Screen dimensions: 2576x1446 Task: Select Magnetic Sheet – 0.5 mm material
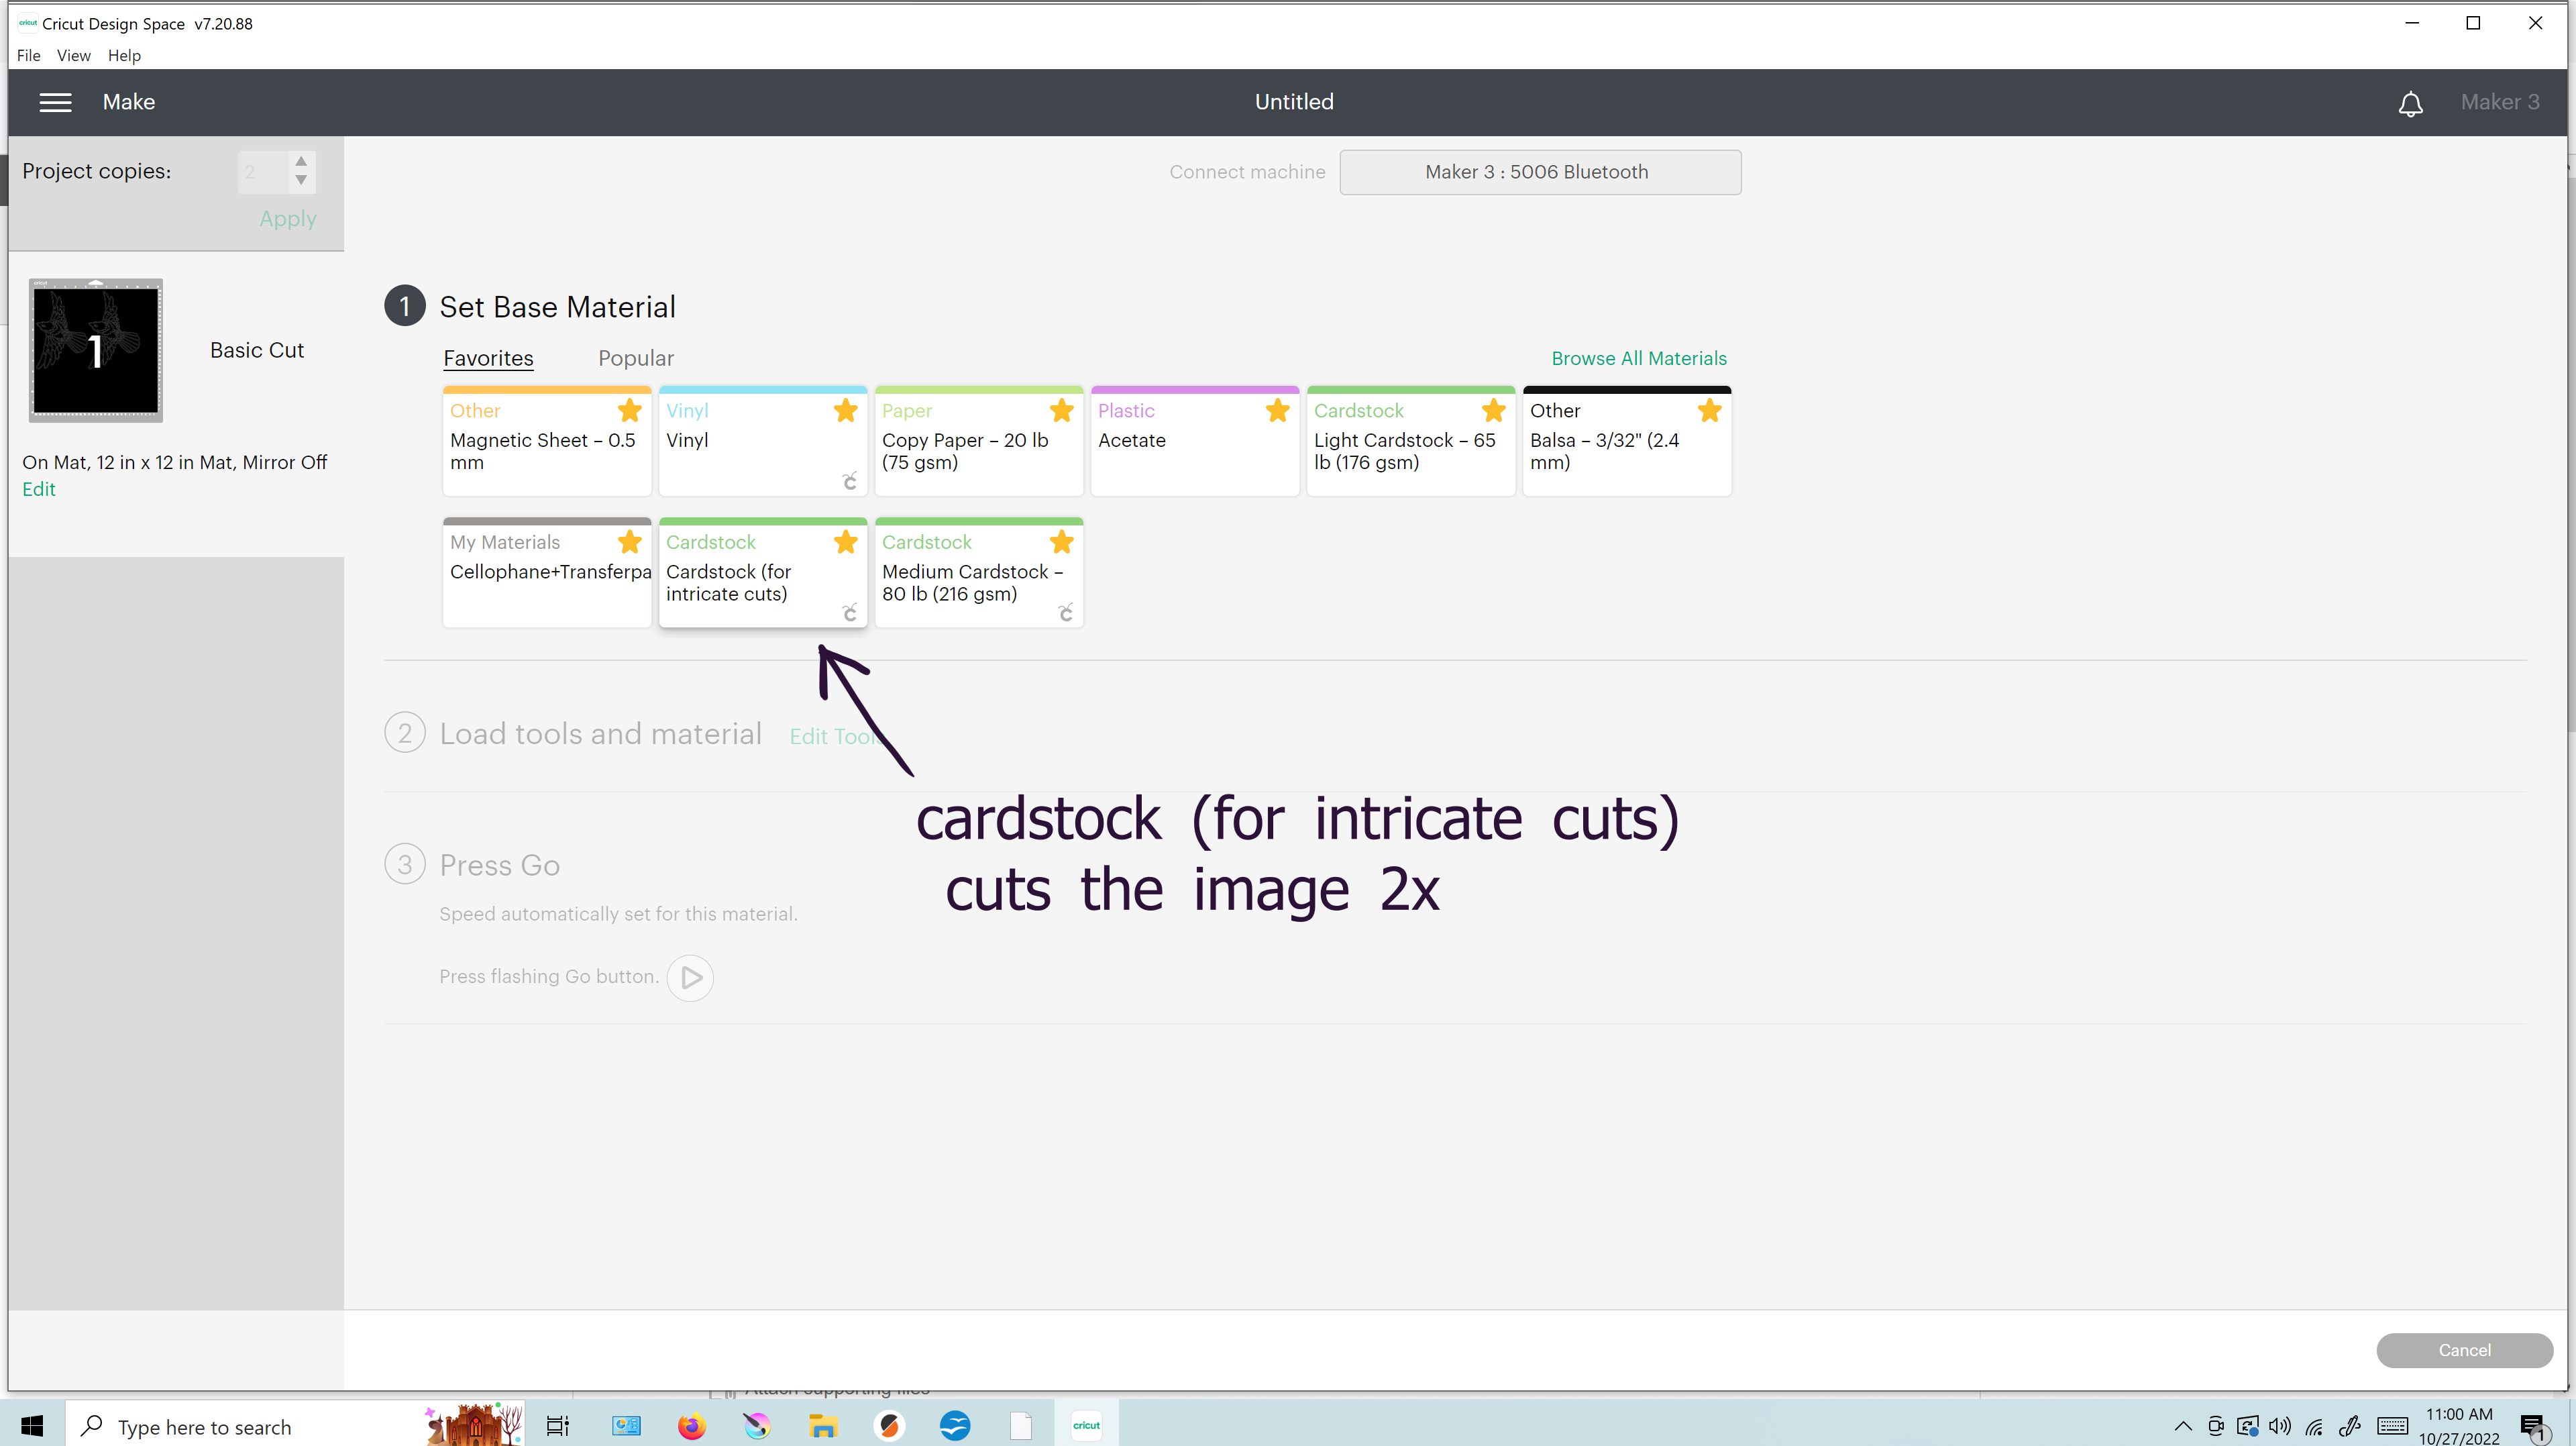pos(547,441)
